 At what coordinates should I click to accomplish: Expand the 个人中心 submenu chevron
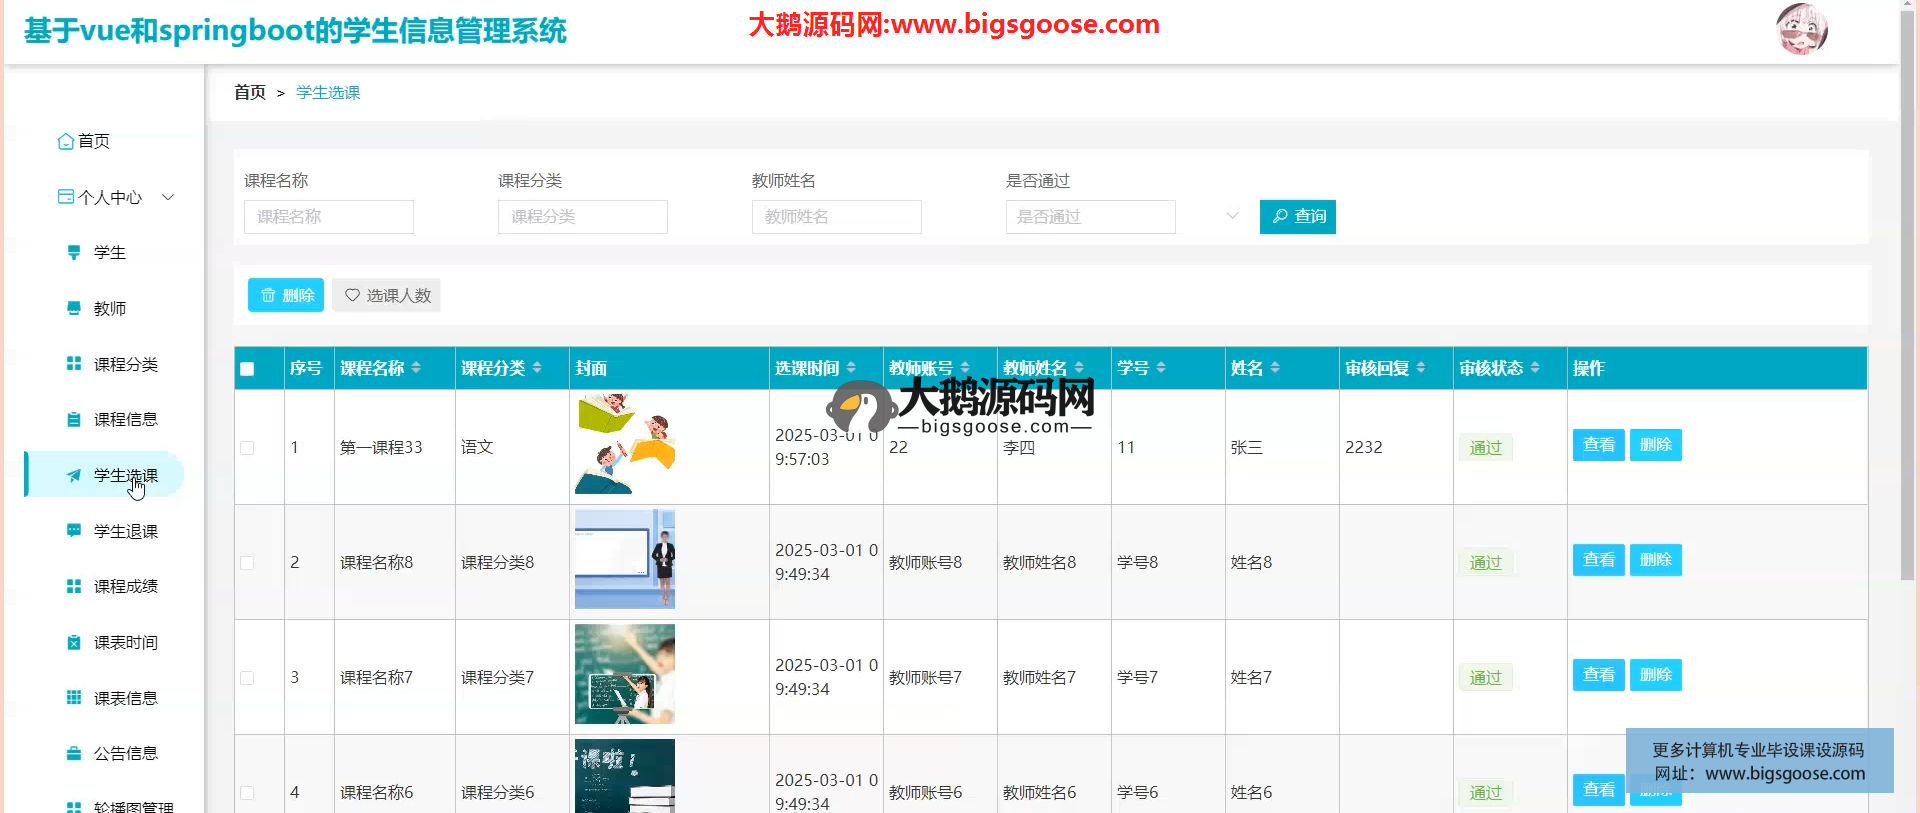click(x=168, y=197)
